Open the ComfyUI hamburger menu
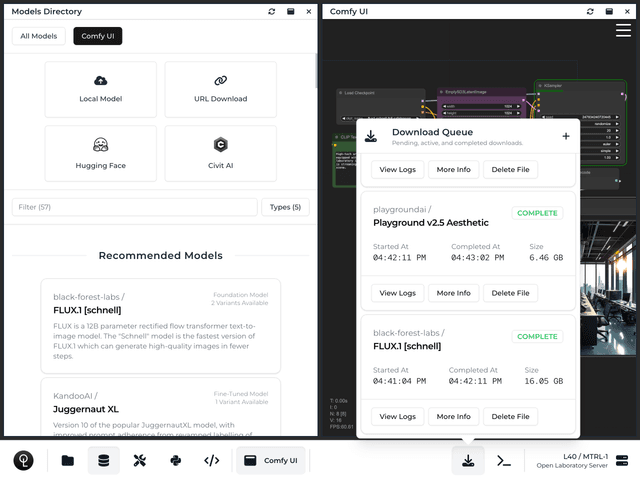640x480 pixels. pyautogui.click(x=623, y=30)
